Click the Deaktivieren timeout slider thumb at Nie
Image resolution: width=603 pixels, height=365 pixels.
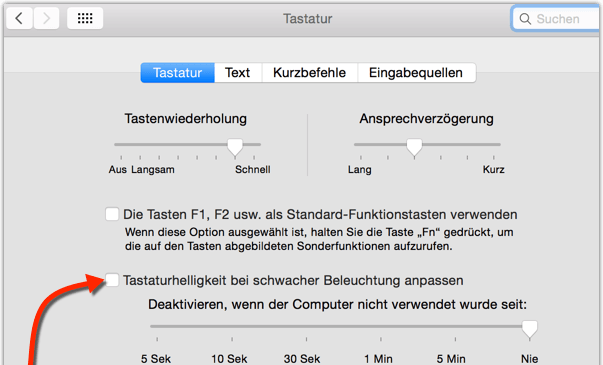click(x=530, y=329)
